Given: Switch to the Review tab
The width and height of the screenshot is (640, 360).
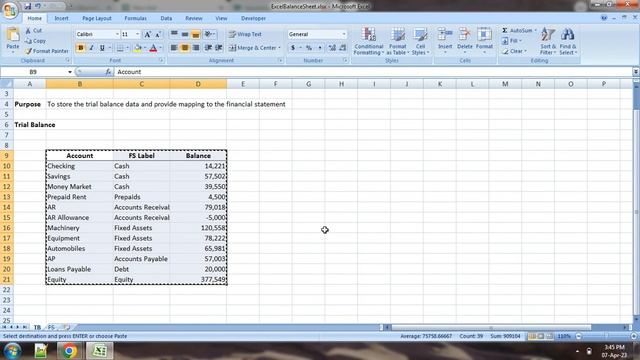Looking at the screenshot, I should [x=194, y=18].
